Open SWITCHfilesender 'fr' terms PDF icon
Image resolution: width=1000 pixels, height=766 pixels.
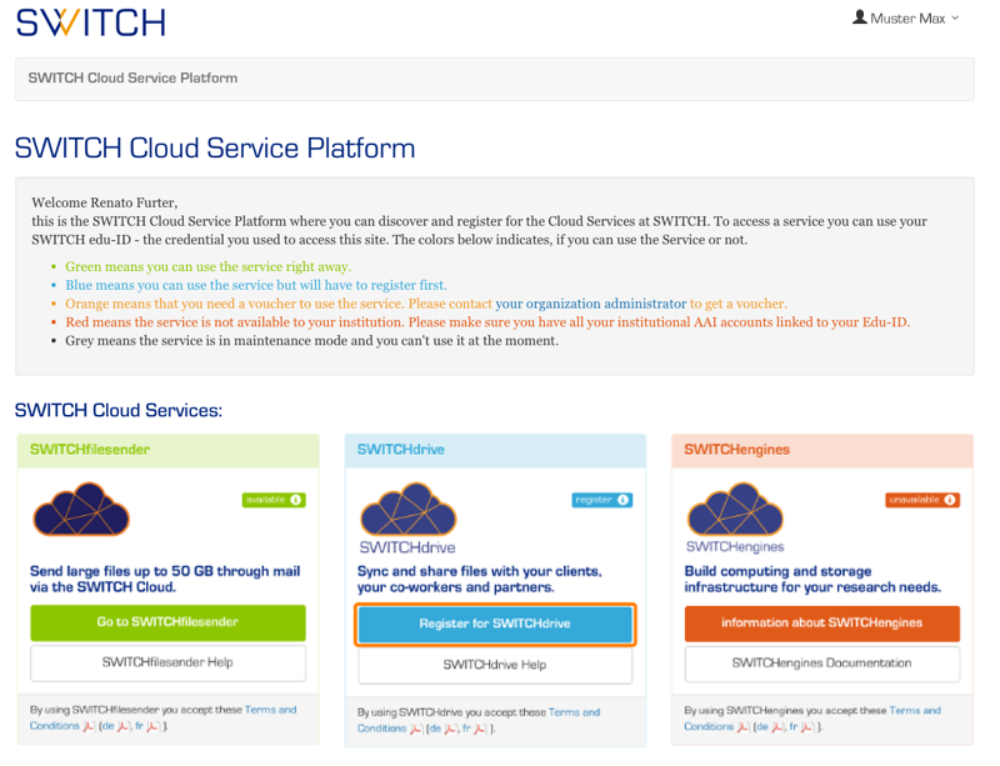click(x=153, y=726)
